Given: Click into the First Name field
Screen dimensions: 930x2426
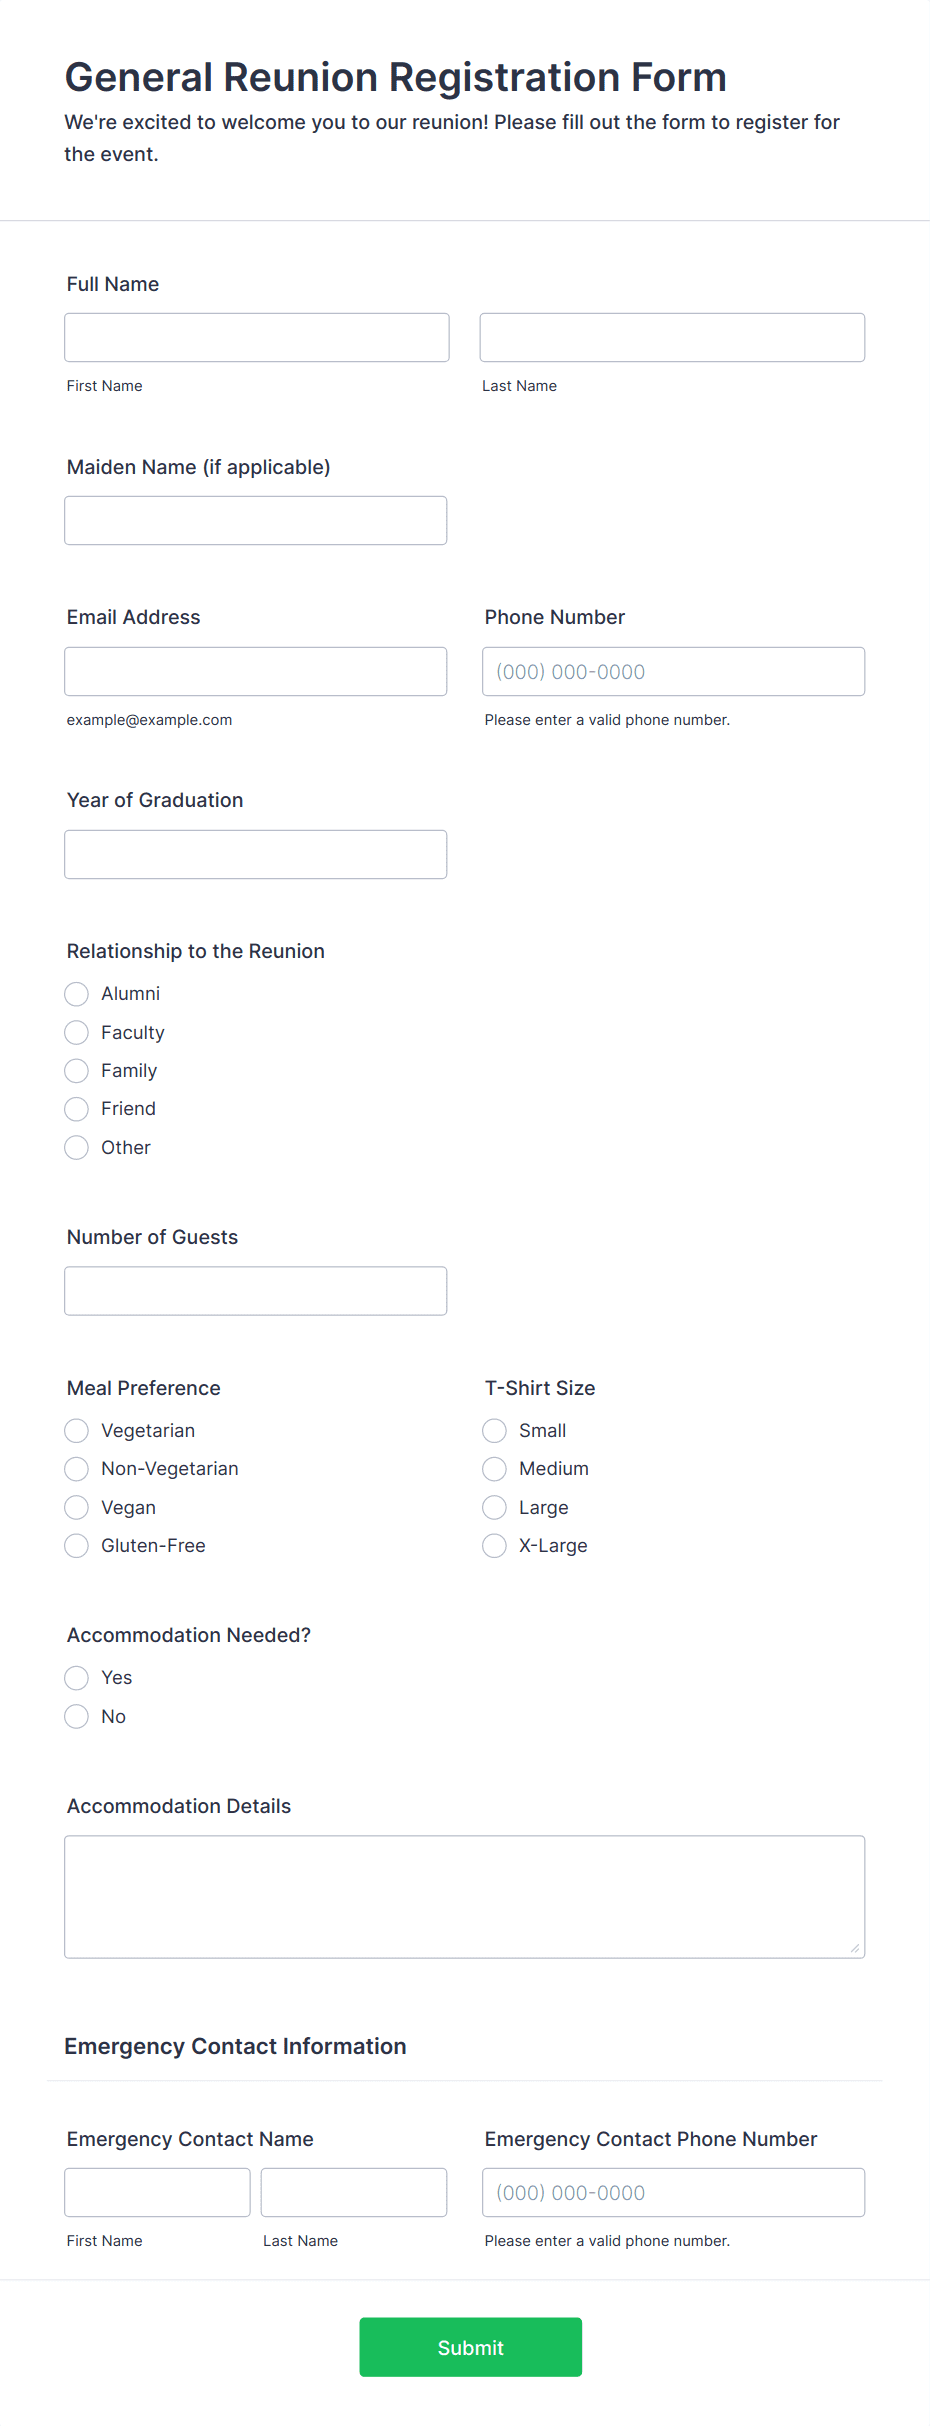Looking at the screenshot, I should click(256, 337).
